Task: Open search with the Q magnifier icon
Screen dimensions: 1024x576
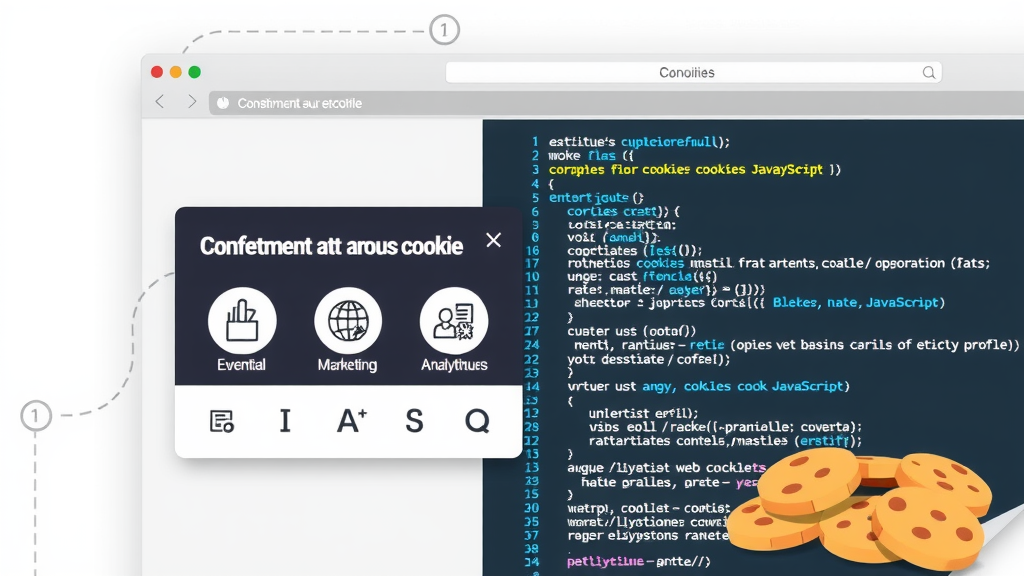Action: 477,421
